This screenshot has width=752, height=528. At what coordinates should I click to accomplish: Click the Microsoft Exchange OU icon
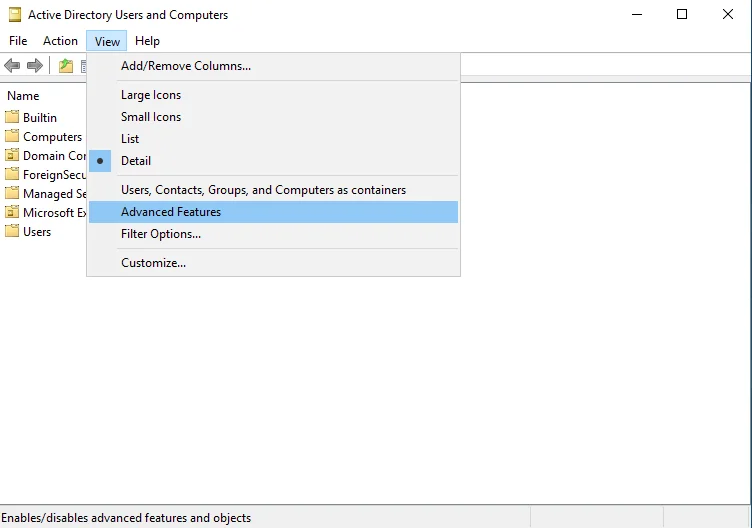coord(12,212)
